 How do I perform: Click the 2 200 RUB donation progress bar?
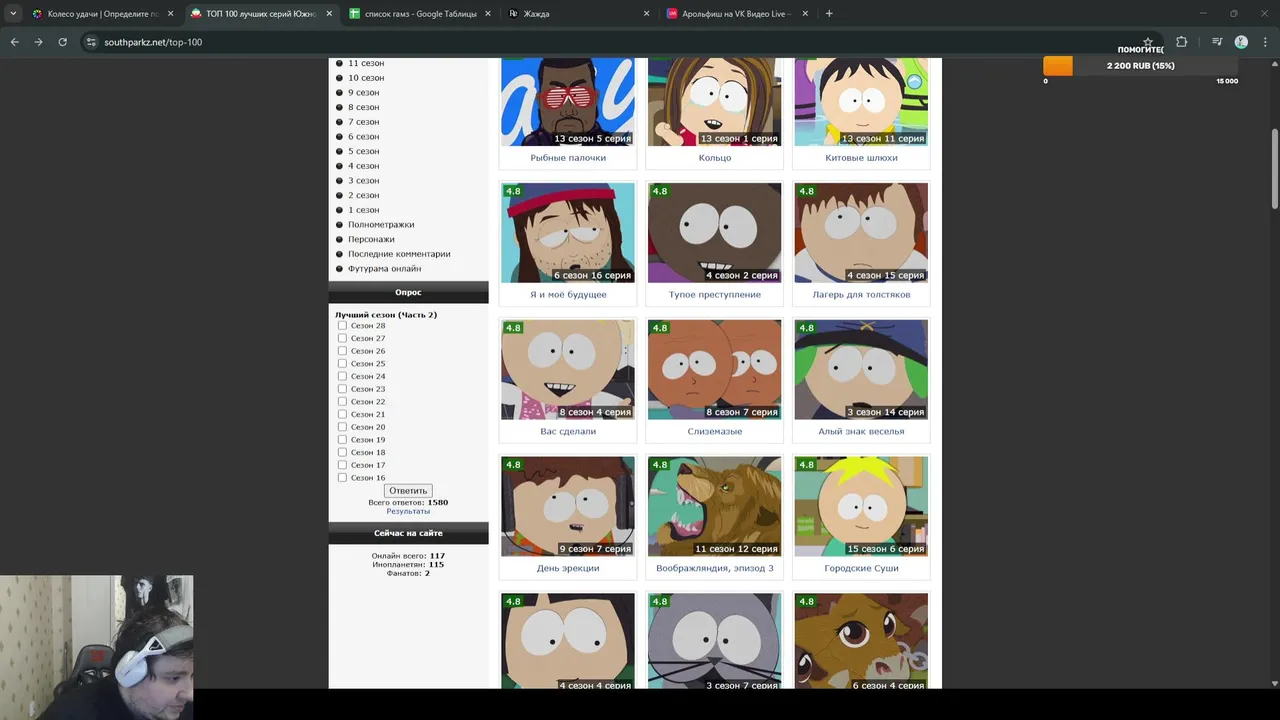1140,66
